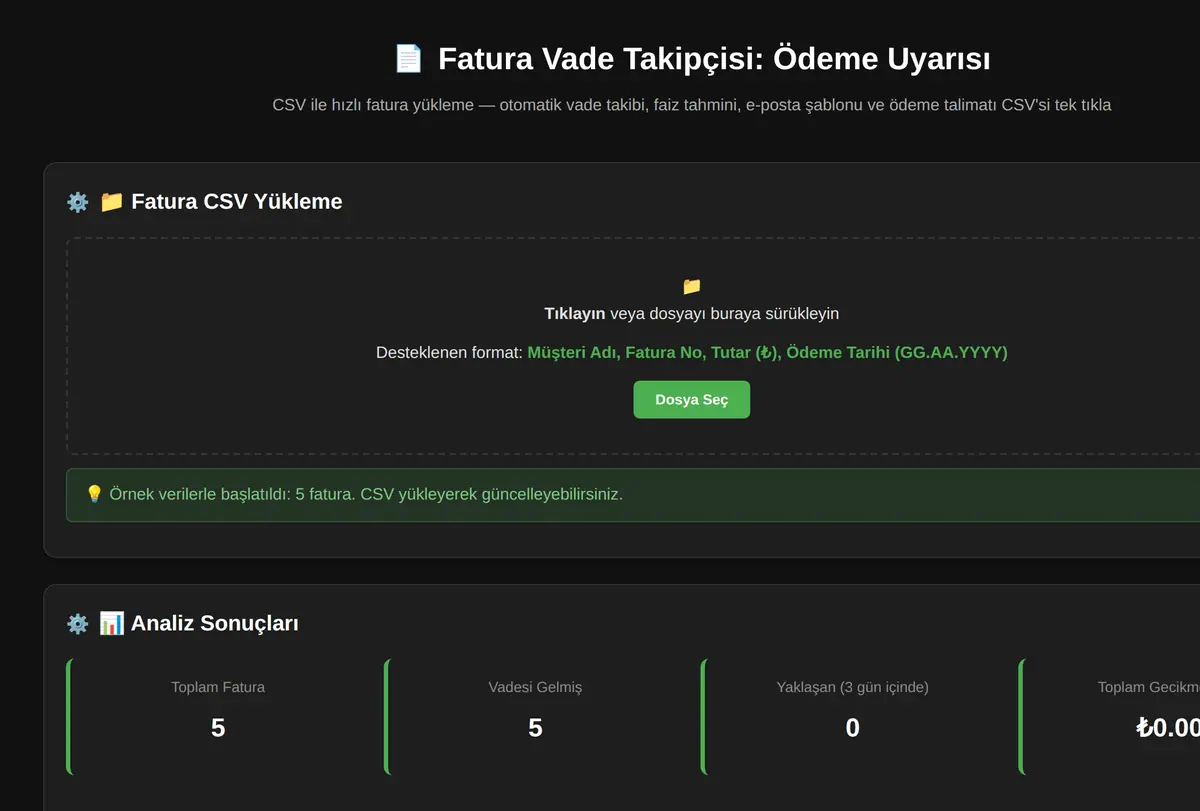Image resolution: width=1200 pixels, height=811 pixels.
Task: Click the document icon in the page title
Action: tap(409, 59)
